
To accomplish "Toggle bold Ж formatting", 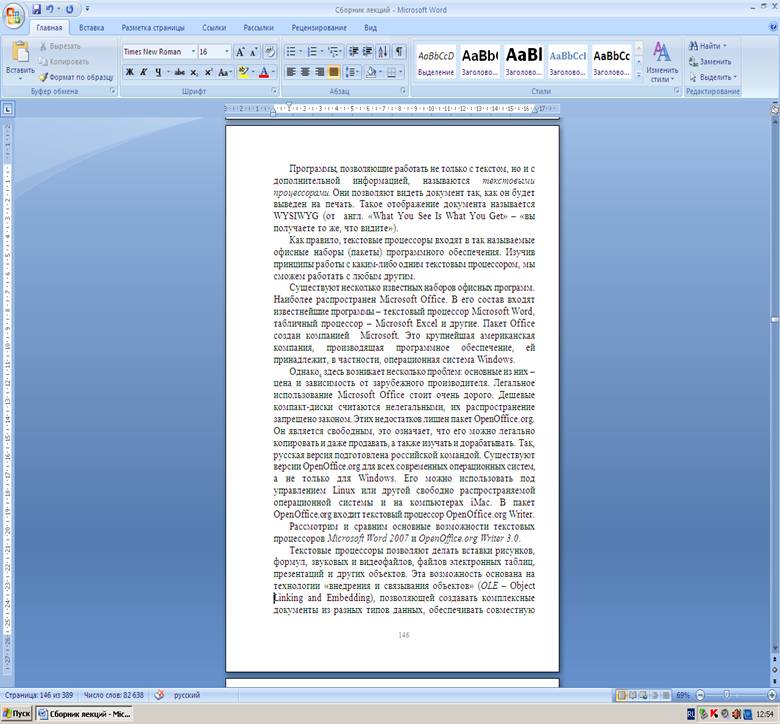I will coord(129,72).
